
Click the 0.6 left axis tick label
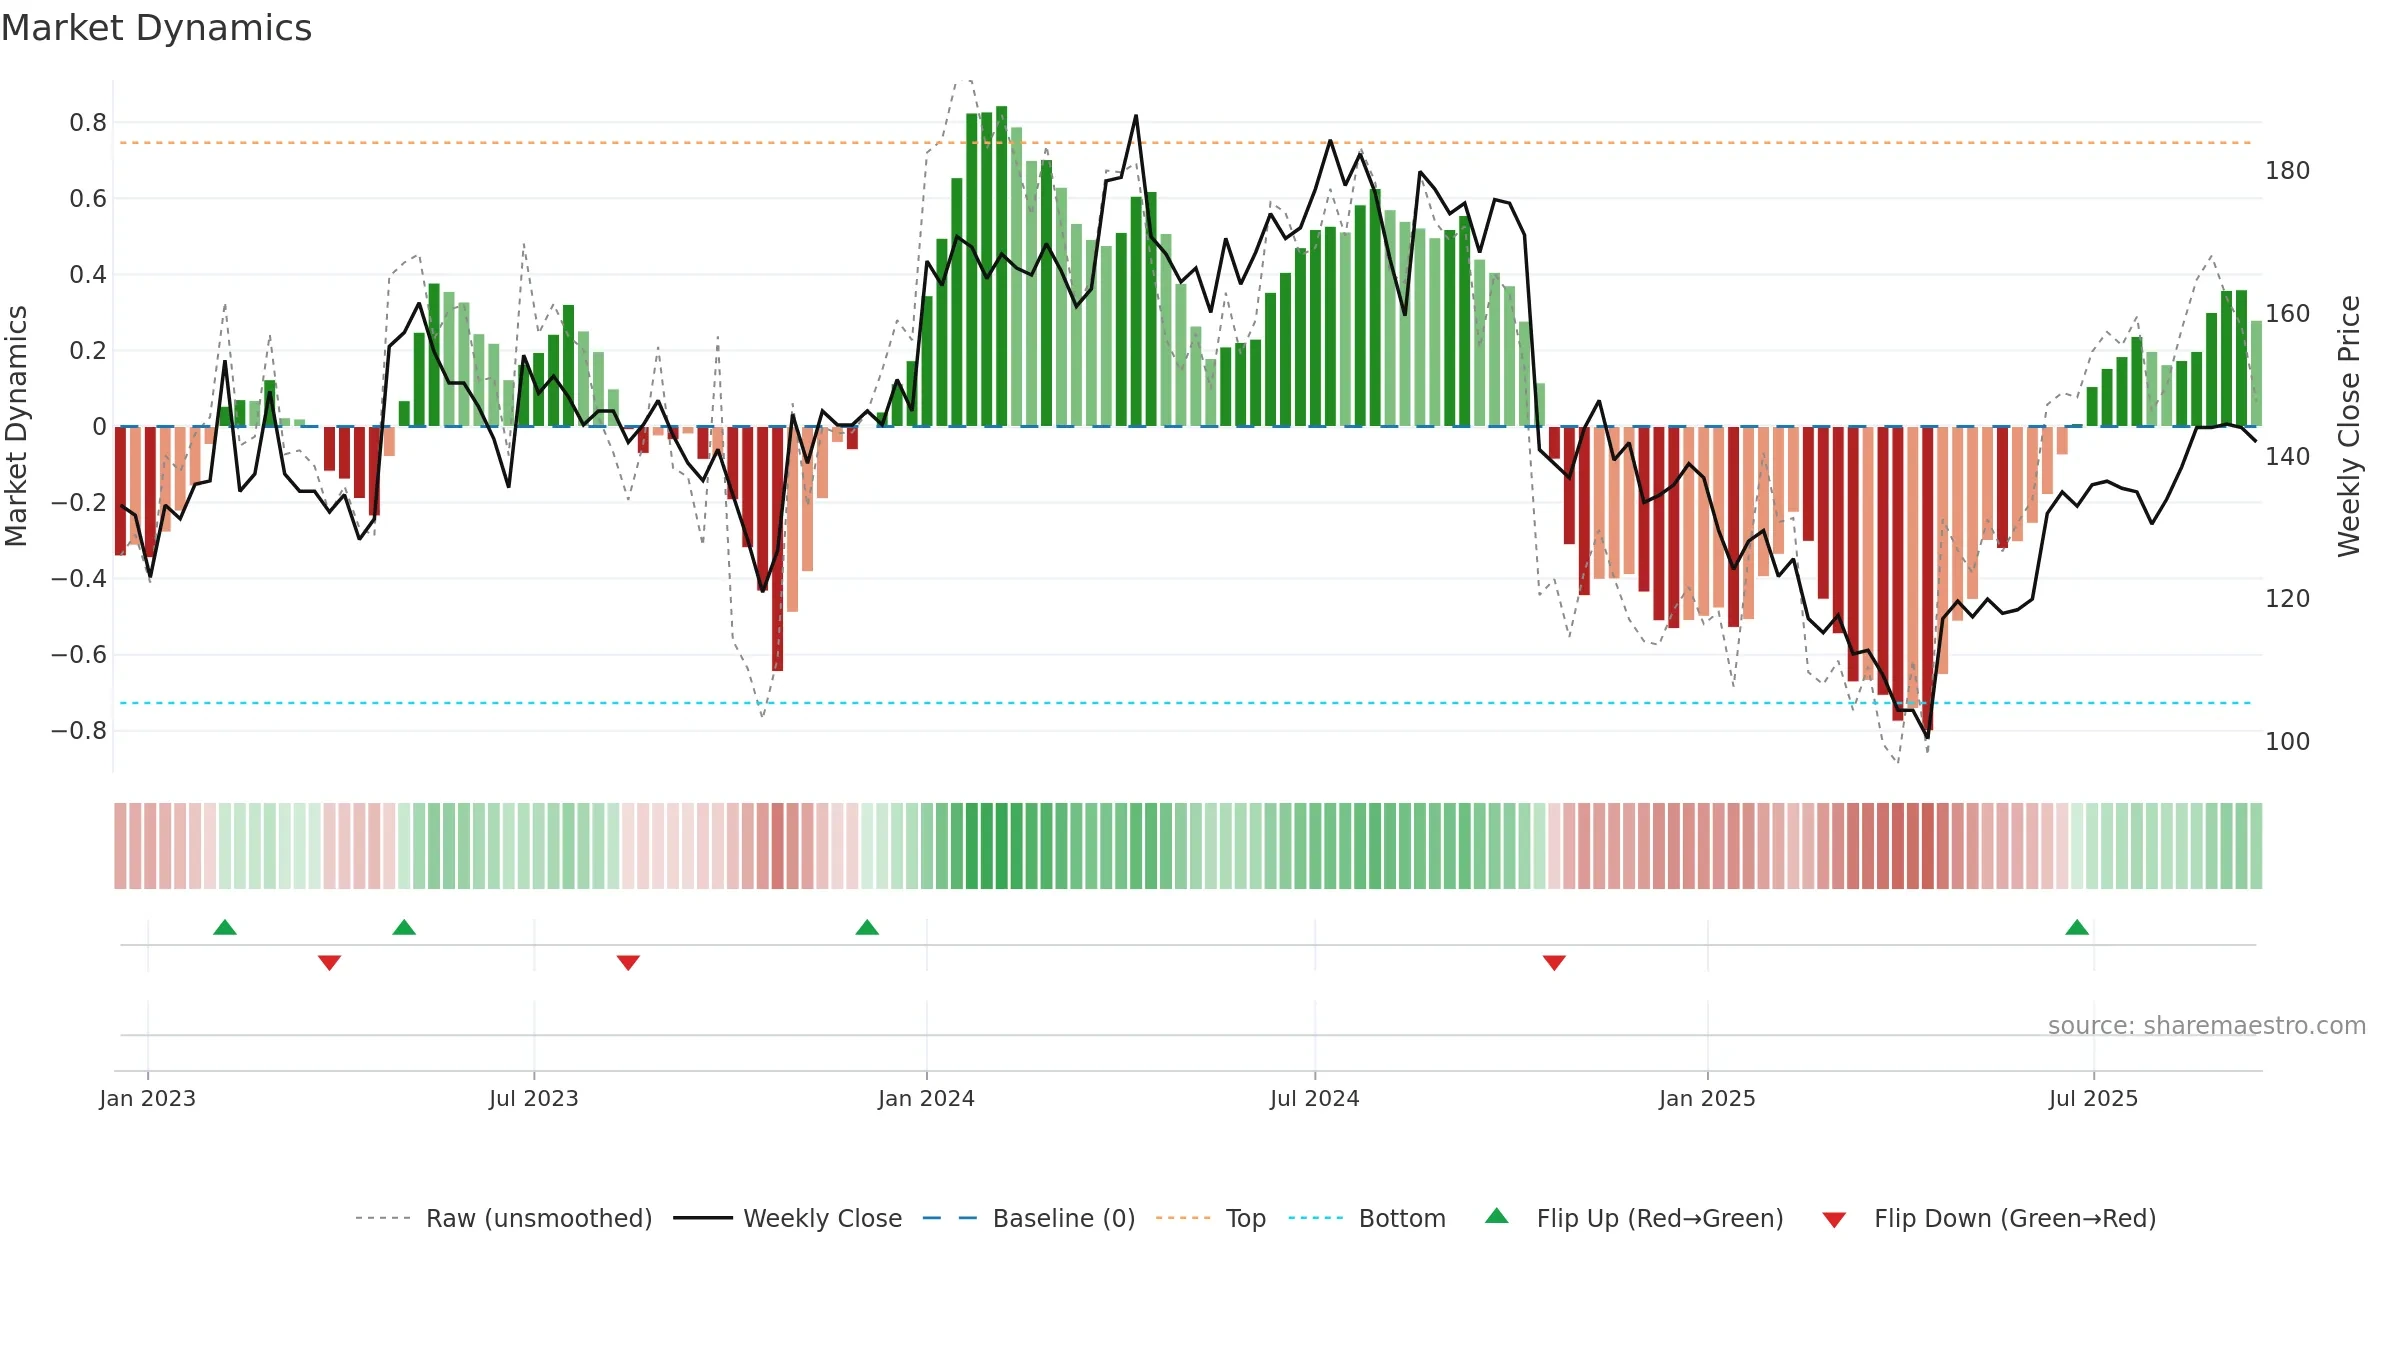click(88, 199)
